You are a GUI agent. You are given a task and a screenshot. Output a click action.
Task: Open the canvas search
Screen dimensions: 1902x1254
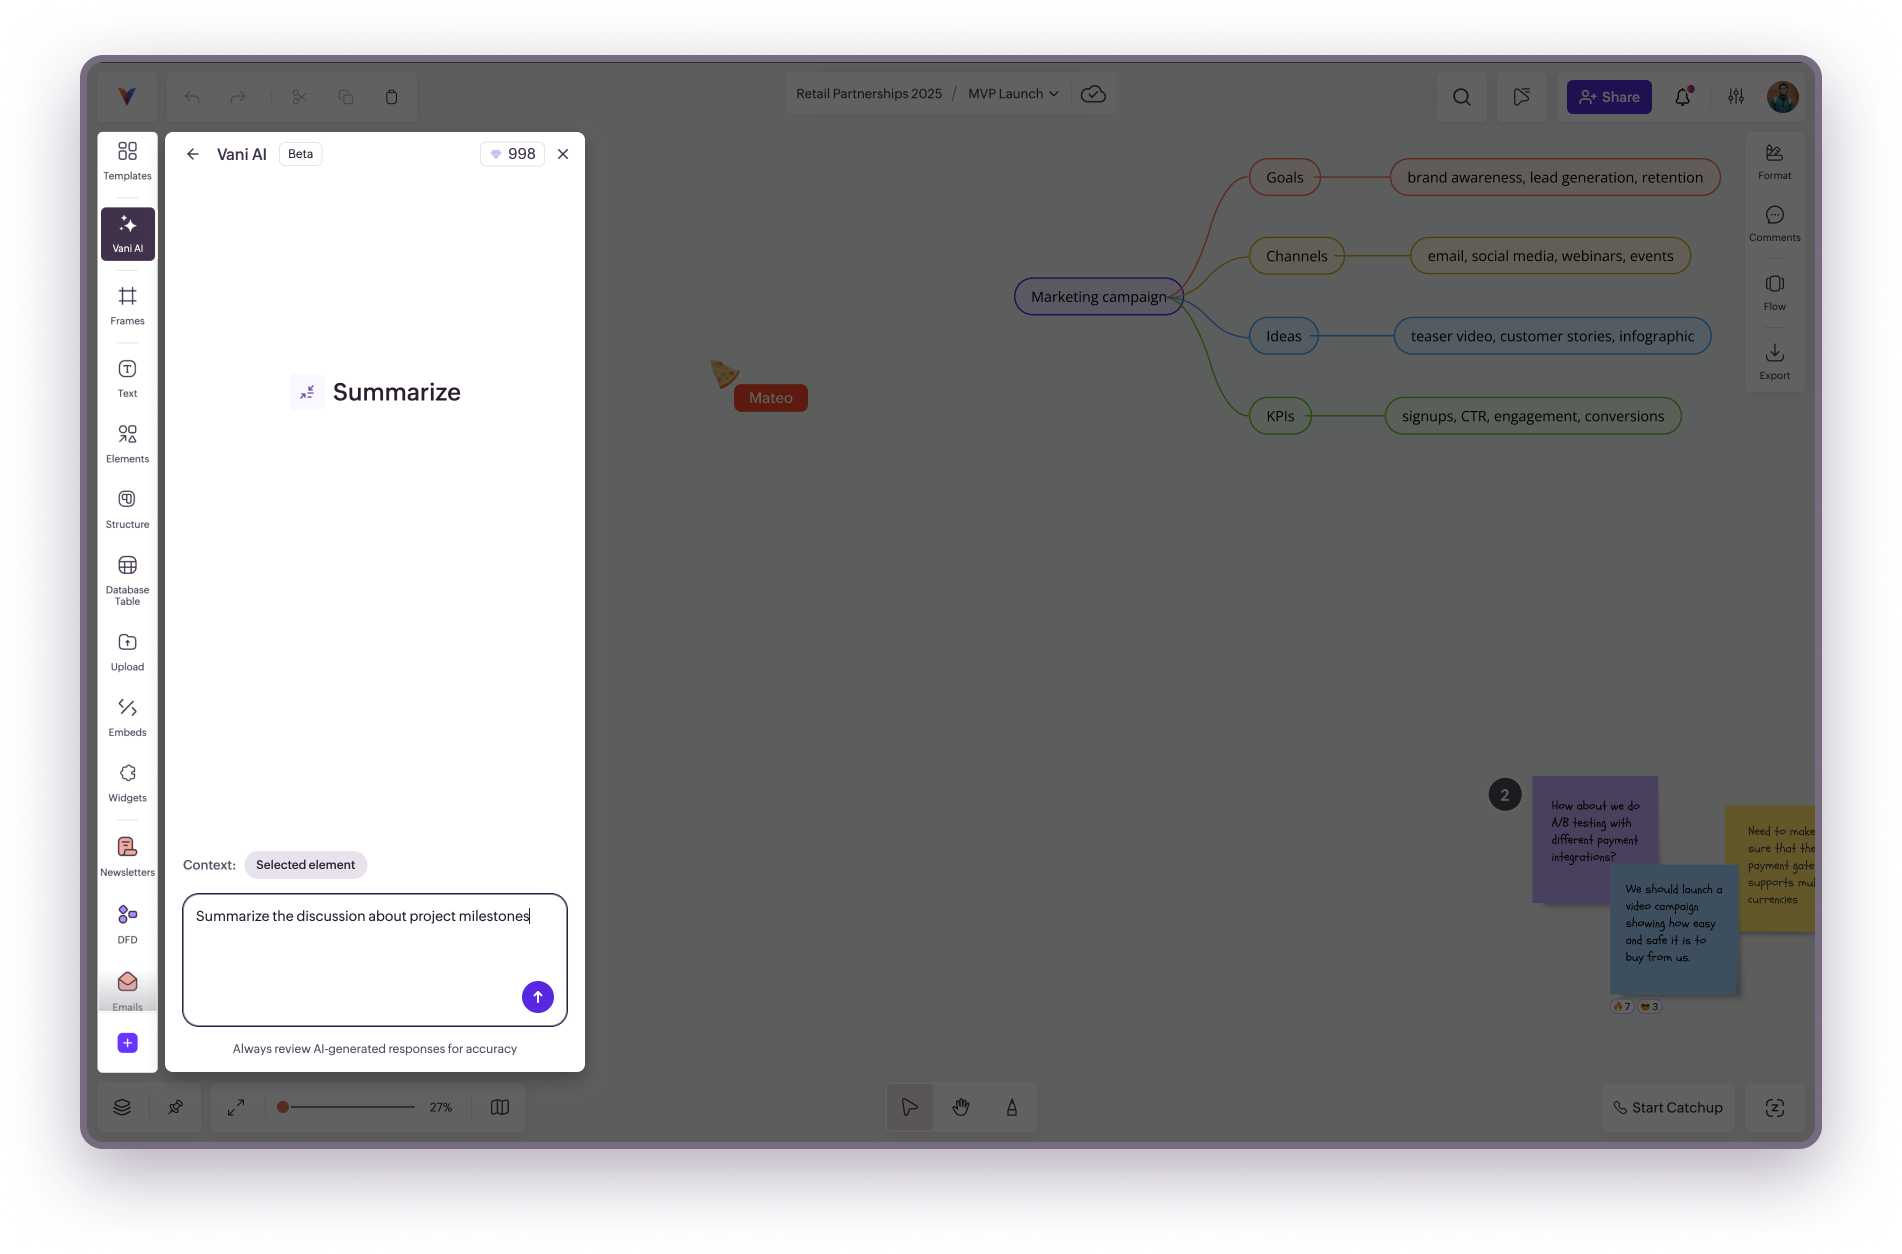point(1462,97)
